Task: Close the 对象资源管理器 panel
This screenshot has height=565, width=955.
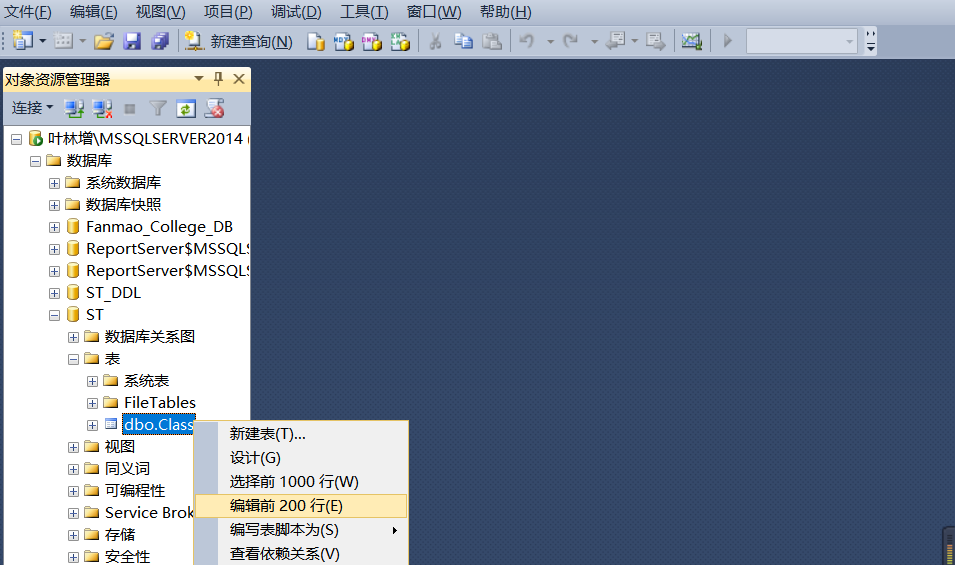Action: click(239, 79)
